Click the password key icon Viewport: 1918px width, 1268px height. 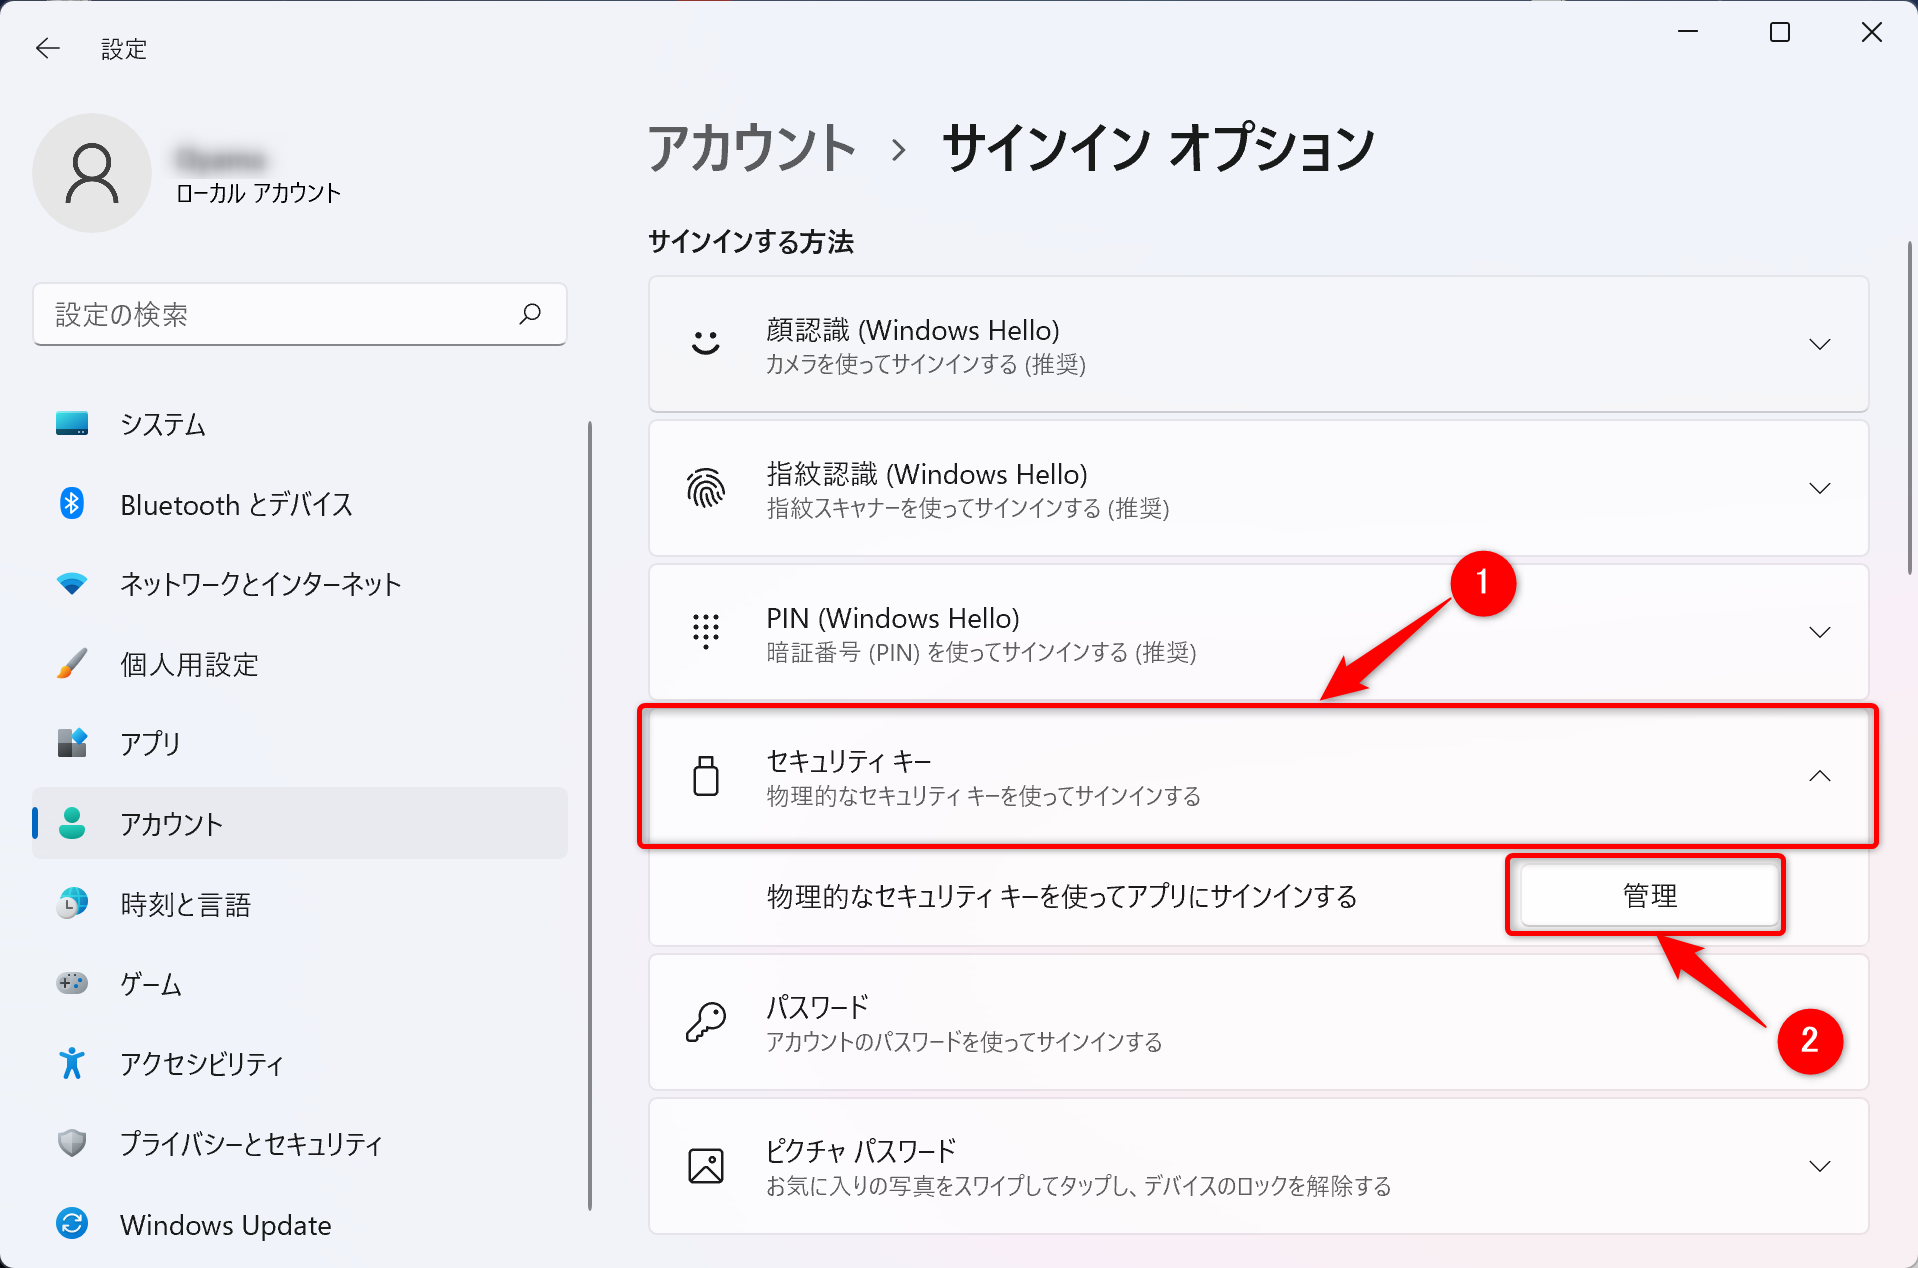pos(706,1022)
